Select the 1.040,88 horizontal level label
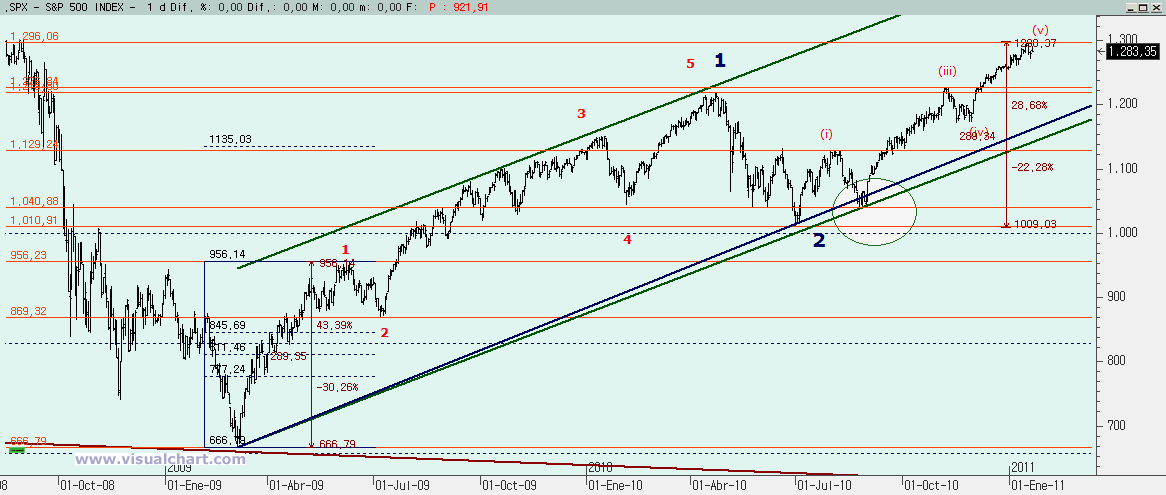Screen dimensions: 1166x495 pos(34,201)
